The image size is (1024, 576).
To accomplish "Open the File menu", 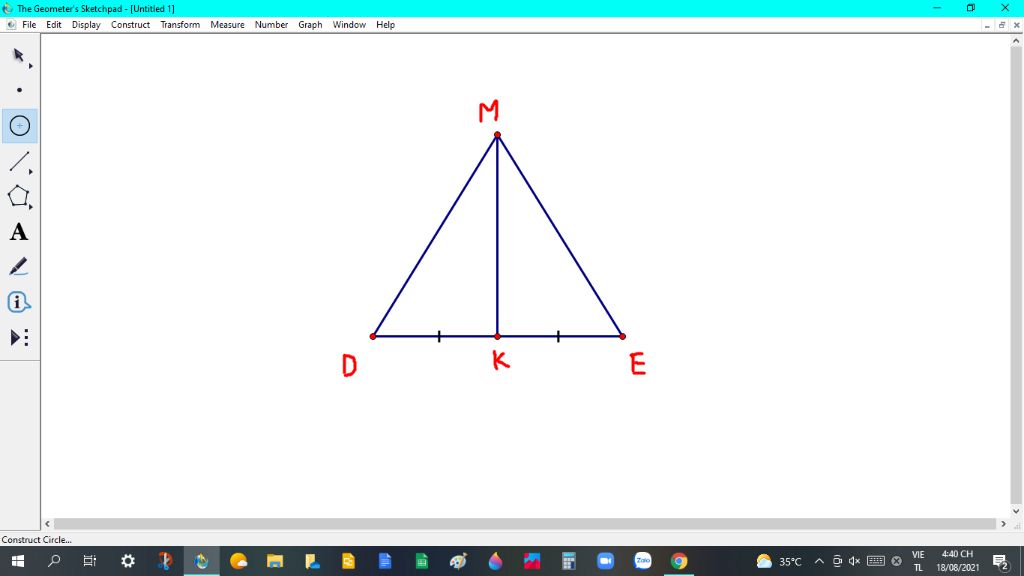I will tap(29, 25).
